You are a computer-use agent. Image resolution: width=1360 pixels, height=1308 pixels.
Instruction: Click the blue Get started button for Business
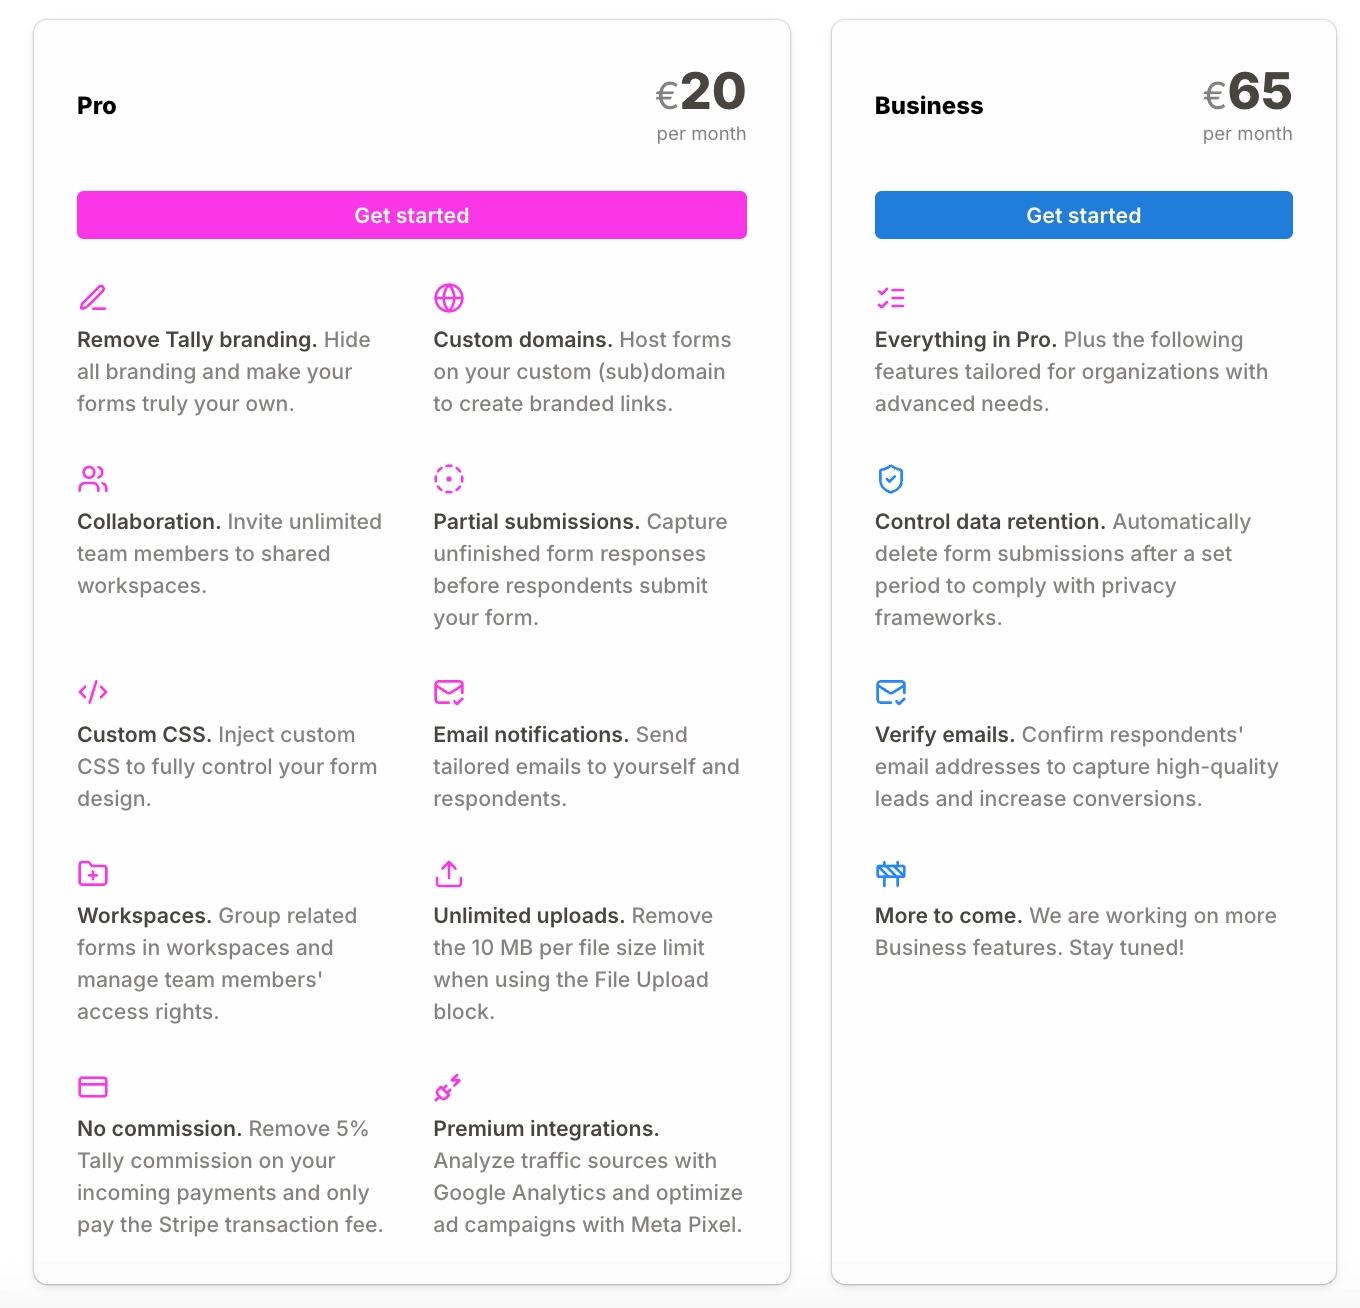tap(1083, 215)
